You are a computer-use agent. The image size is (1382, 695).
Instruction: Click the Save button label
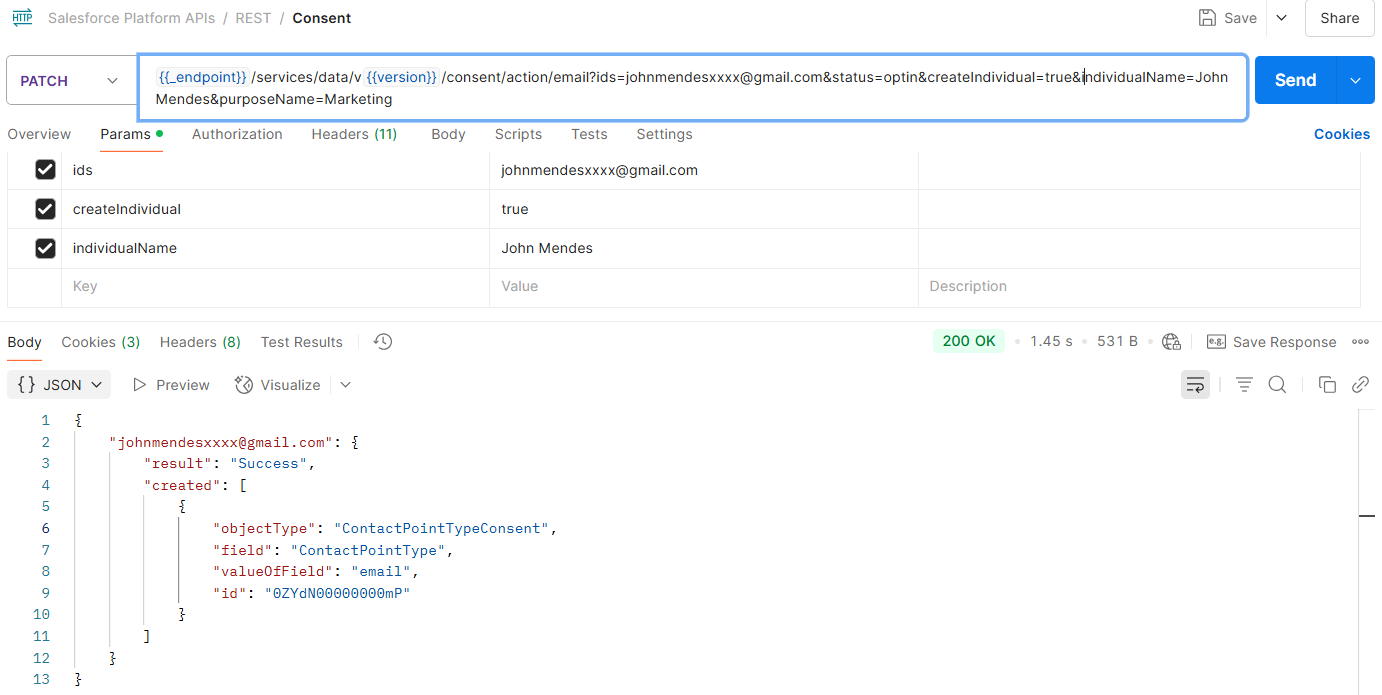[x=1240, y=18]
